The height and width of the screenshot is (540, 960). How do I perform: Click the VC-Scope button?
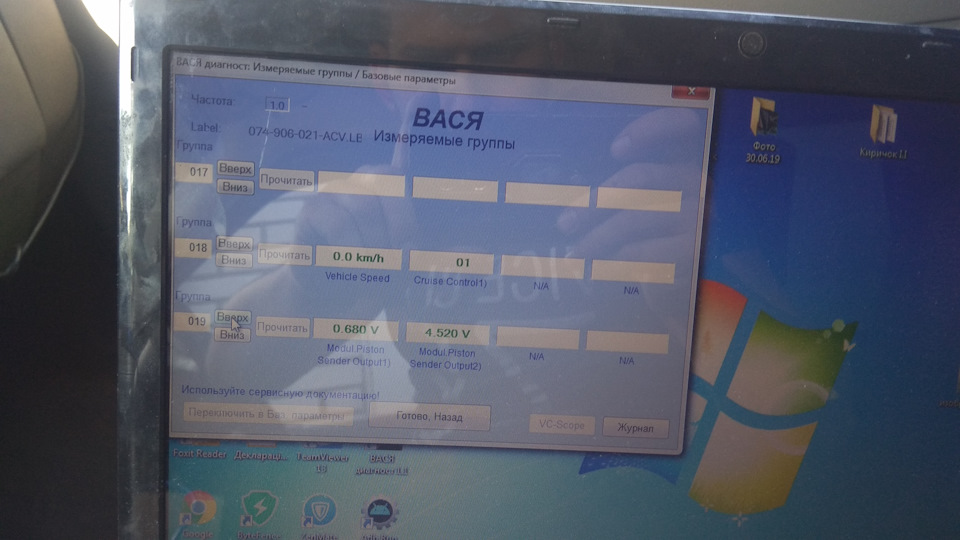click(x=561, y=424)
